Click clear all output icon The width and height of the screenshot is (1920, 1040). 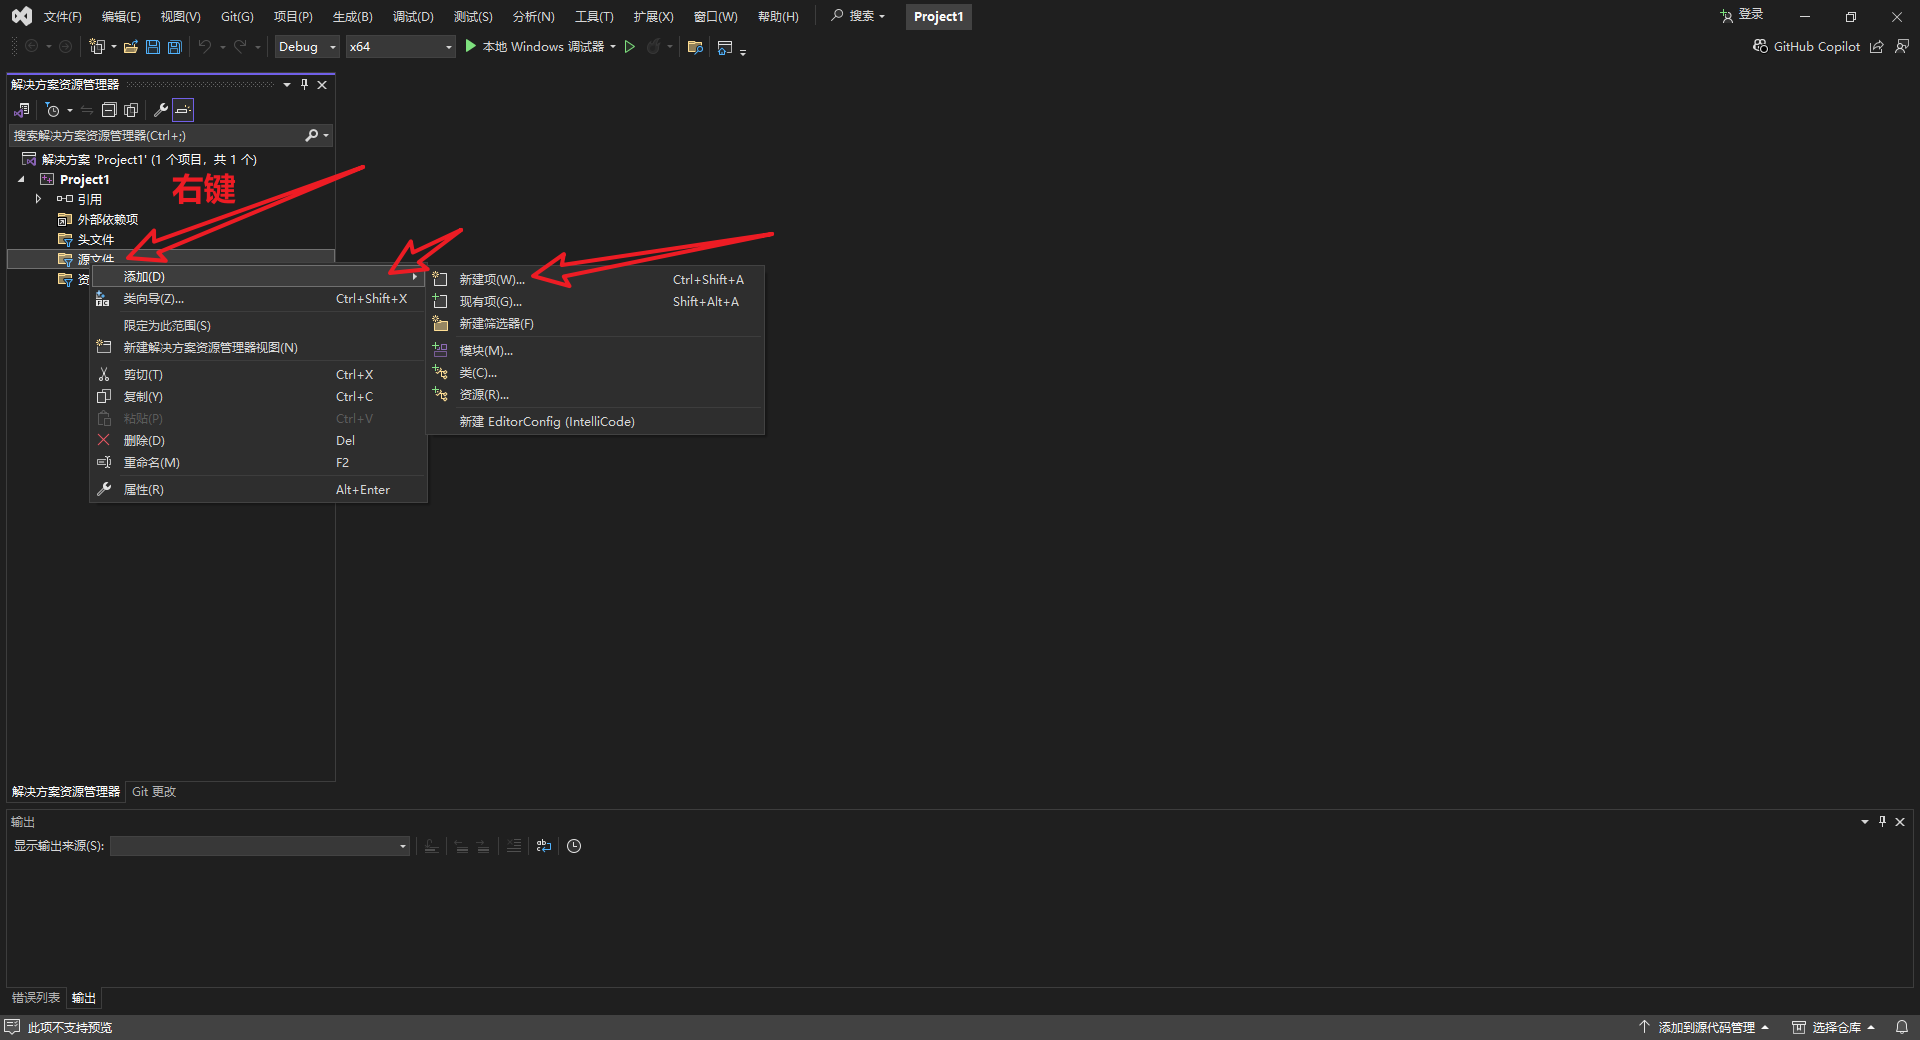513,846
